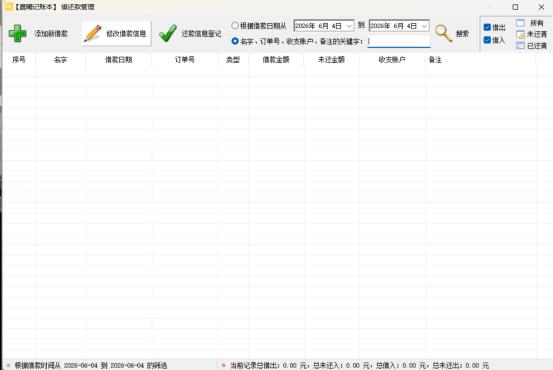Screen dimensions: 553x370
Task: Open the end date dropdown
Action: point(424,26)
